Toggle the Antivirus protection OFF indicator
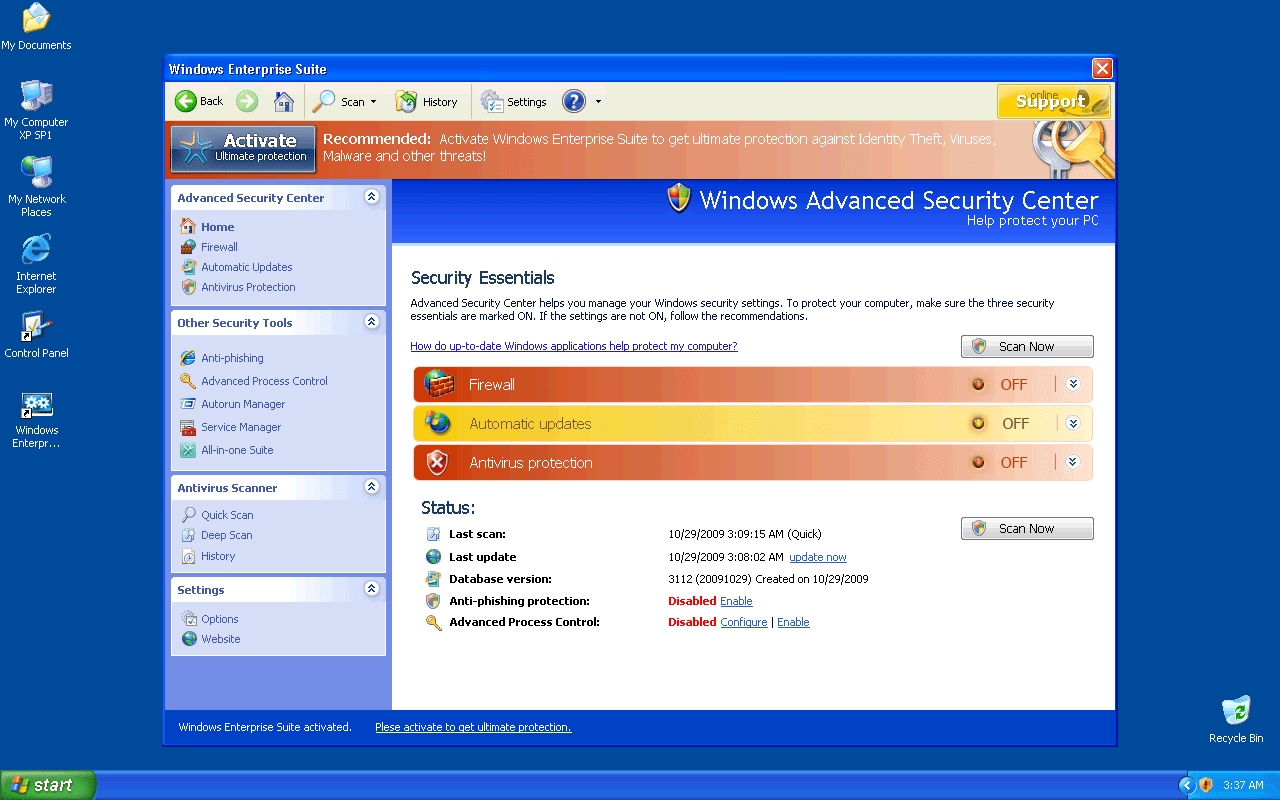This screenshot has width=1280, height=800. (x=979, y=462)
